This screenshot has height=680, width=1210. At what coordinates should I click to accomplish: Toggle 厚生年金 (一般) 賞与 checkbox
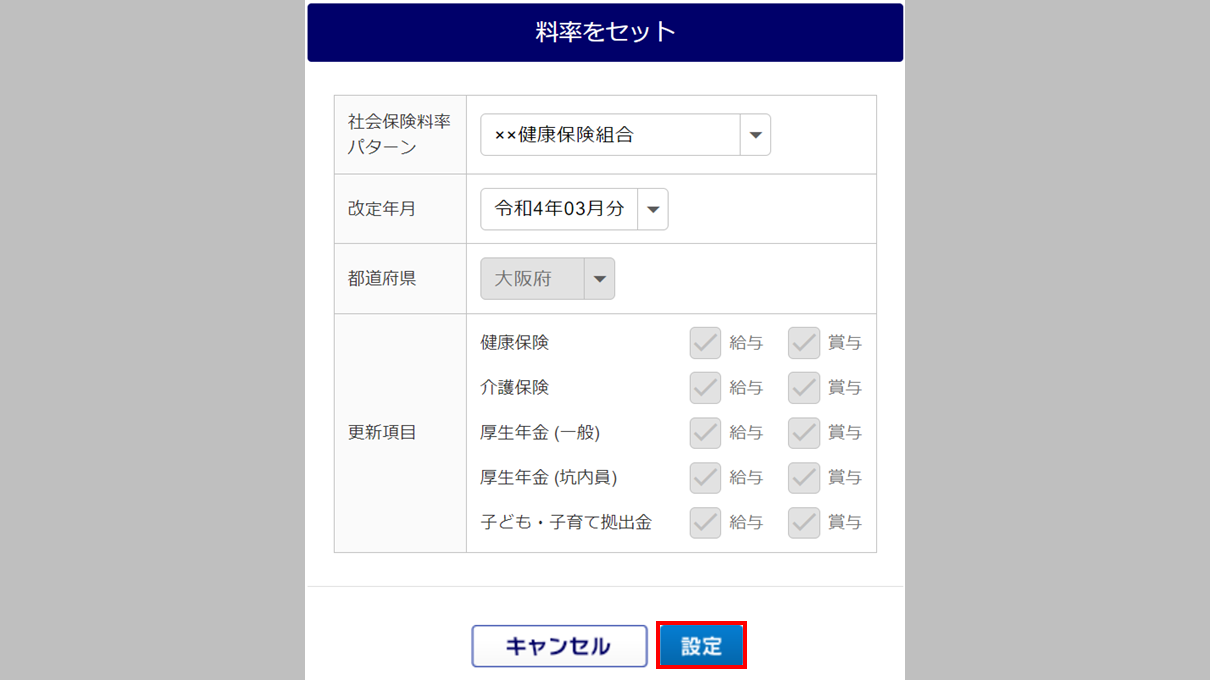tap(804, 433)
